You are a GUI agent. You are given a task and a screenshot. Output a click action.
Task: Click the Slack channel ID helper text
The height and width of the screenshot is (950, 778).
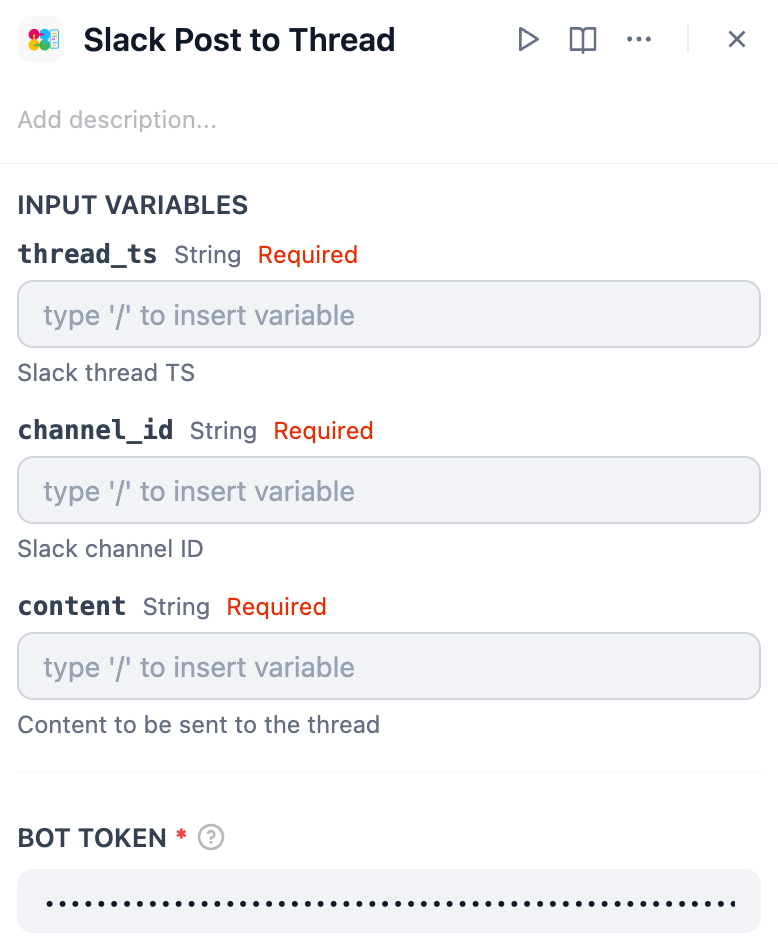(111, 549)
